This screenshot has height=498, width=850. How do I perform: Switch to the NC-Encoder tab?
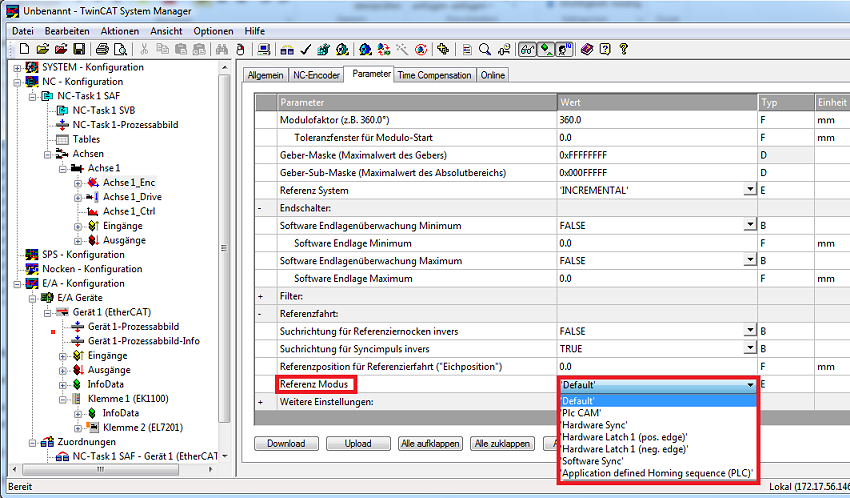pos(317,75)
